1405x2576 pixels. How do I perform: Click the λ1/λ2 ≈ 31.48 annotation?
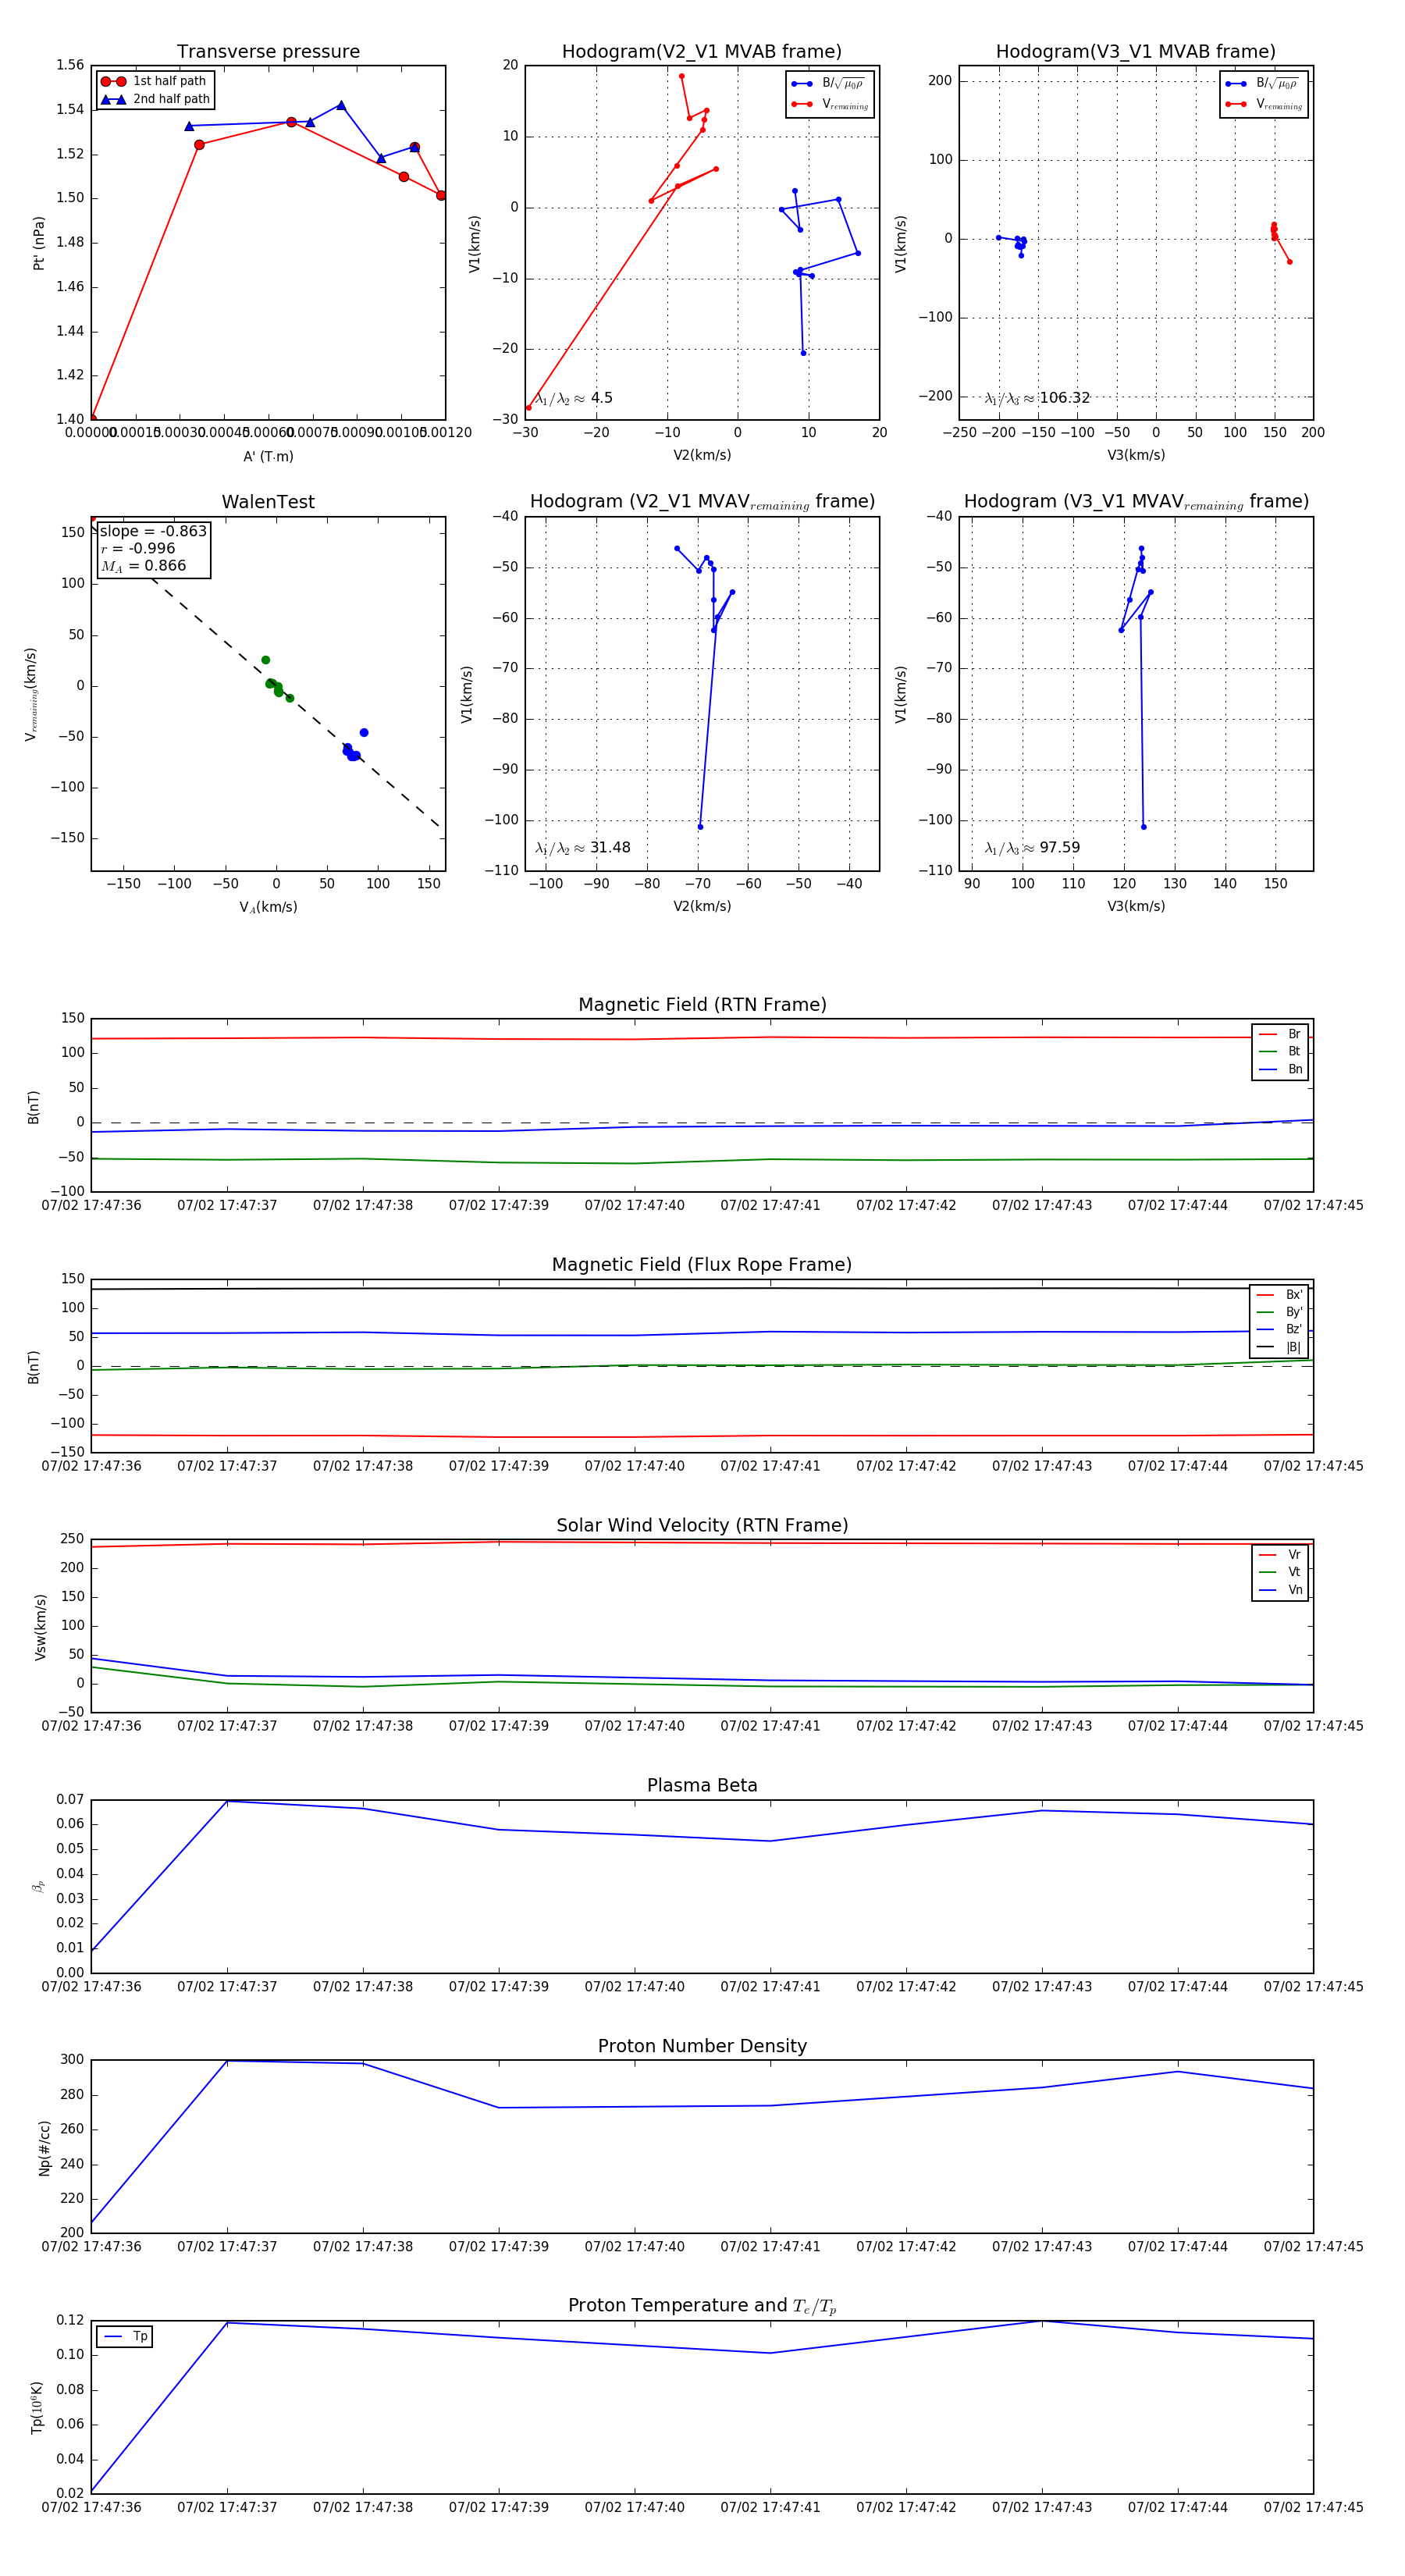[x=583, y=848]
